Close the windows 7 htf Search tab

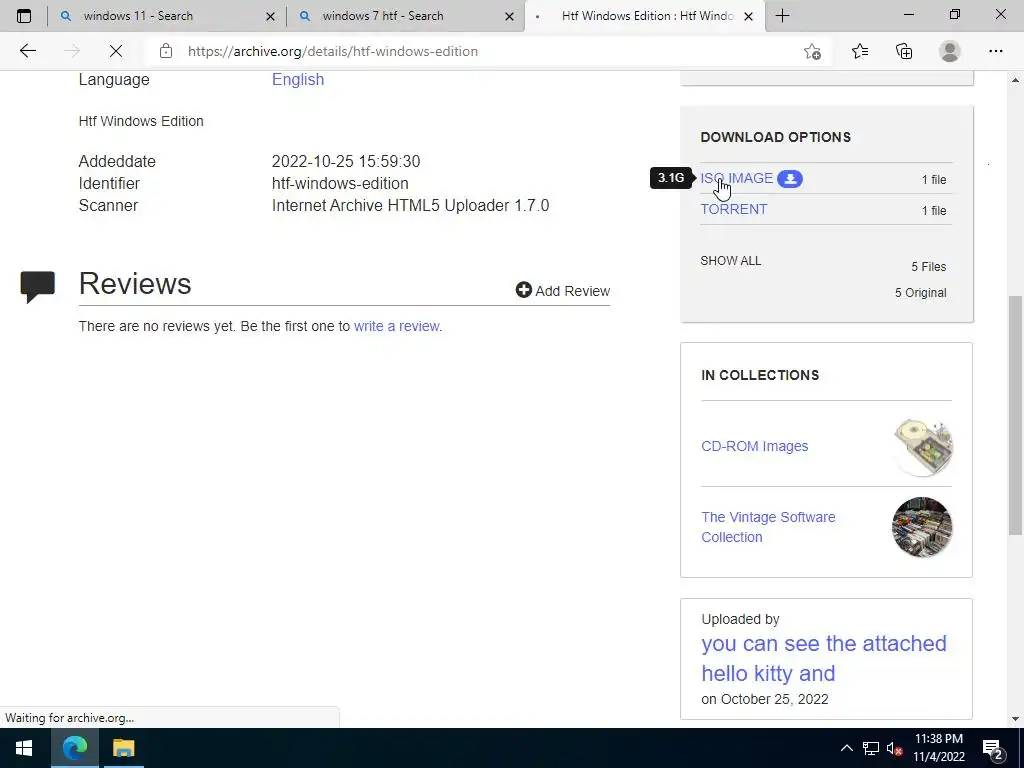pyautogui.click(x=509, y=16)
